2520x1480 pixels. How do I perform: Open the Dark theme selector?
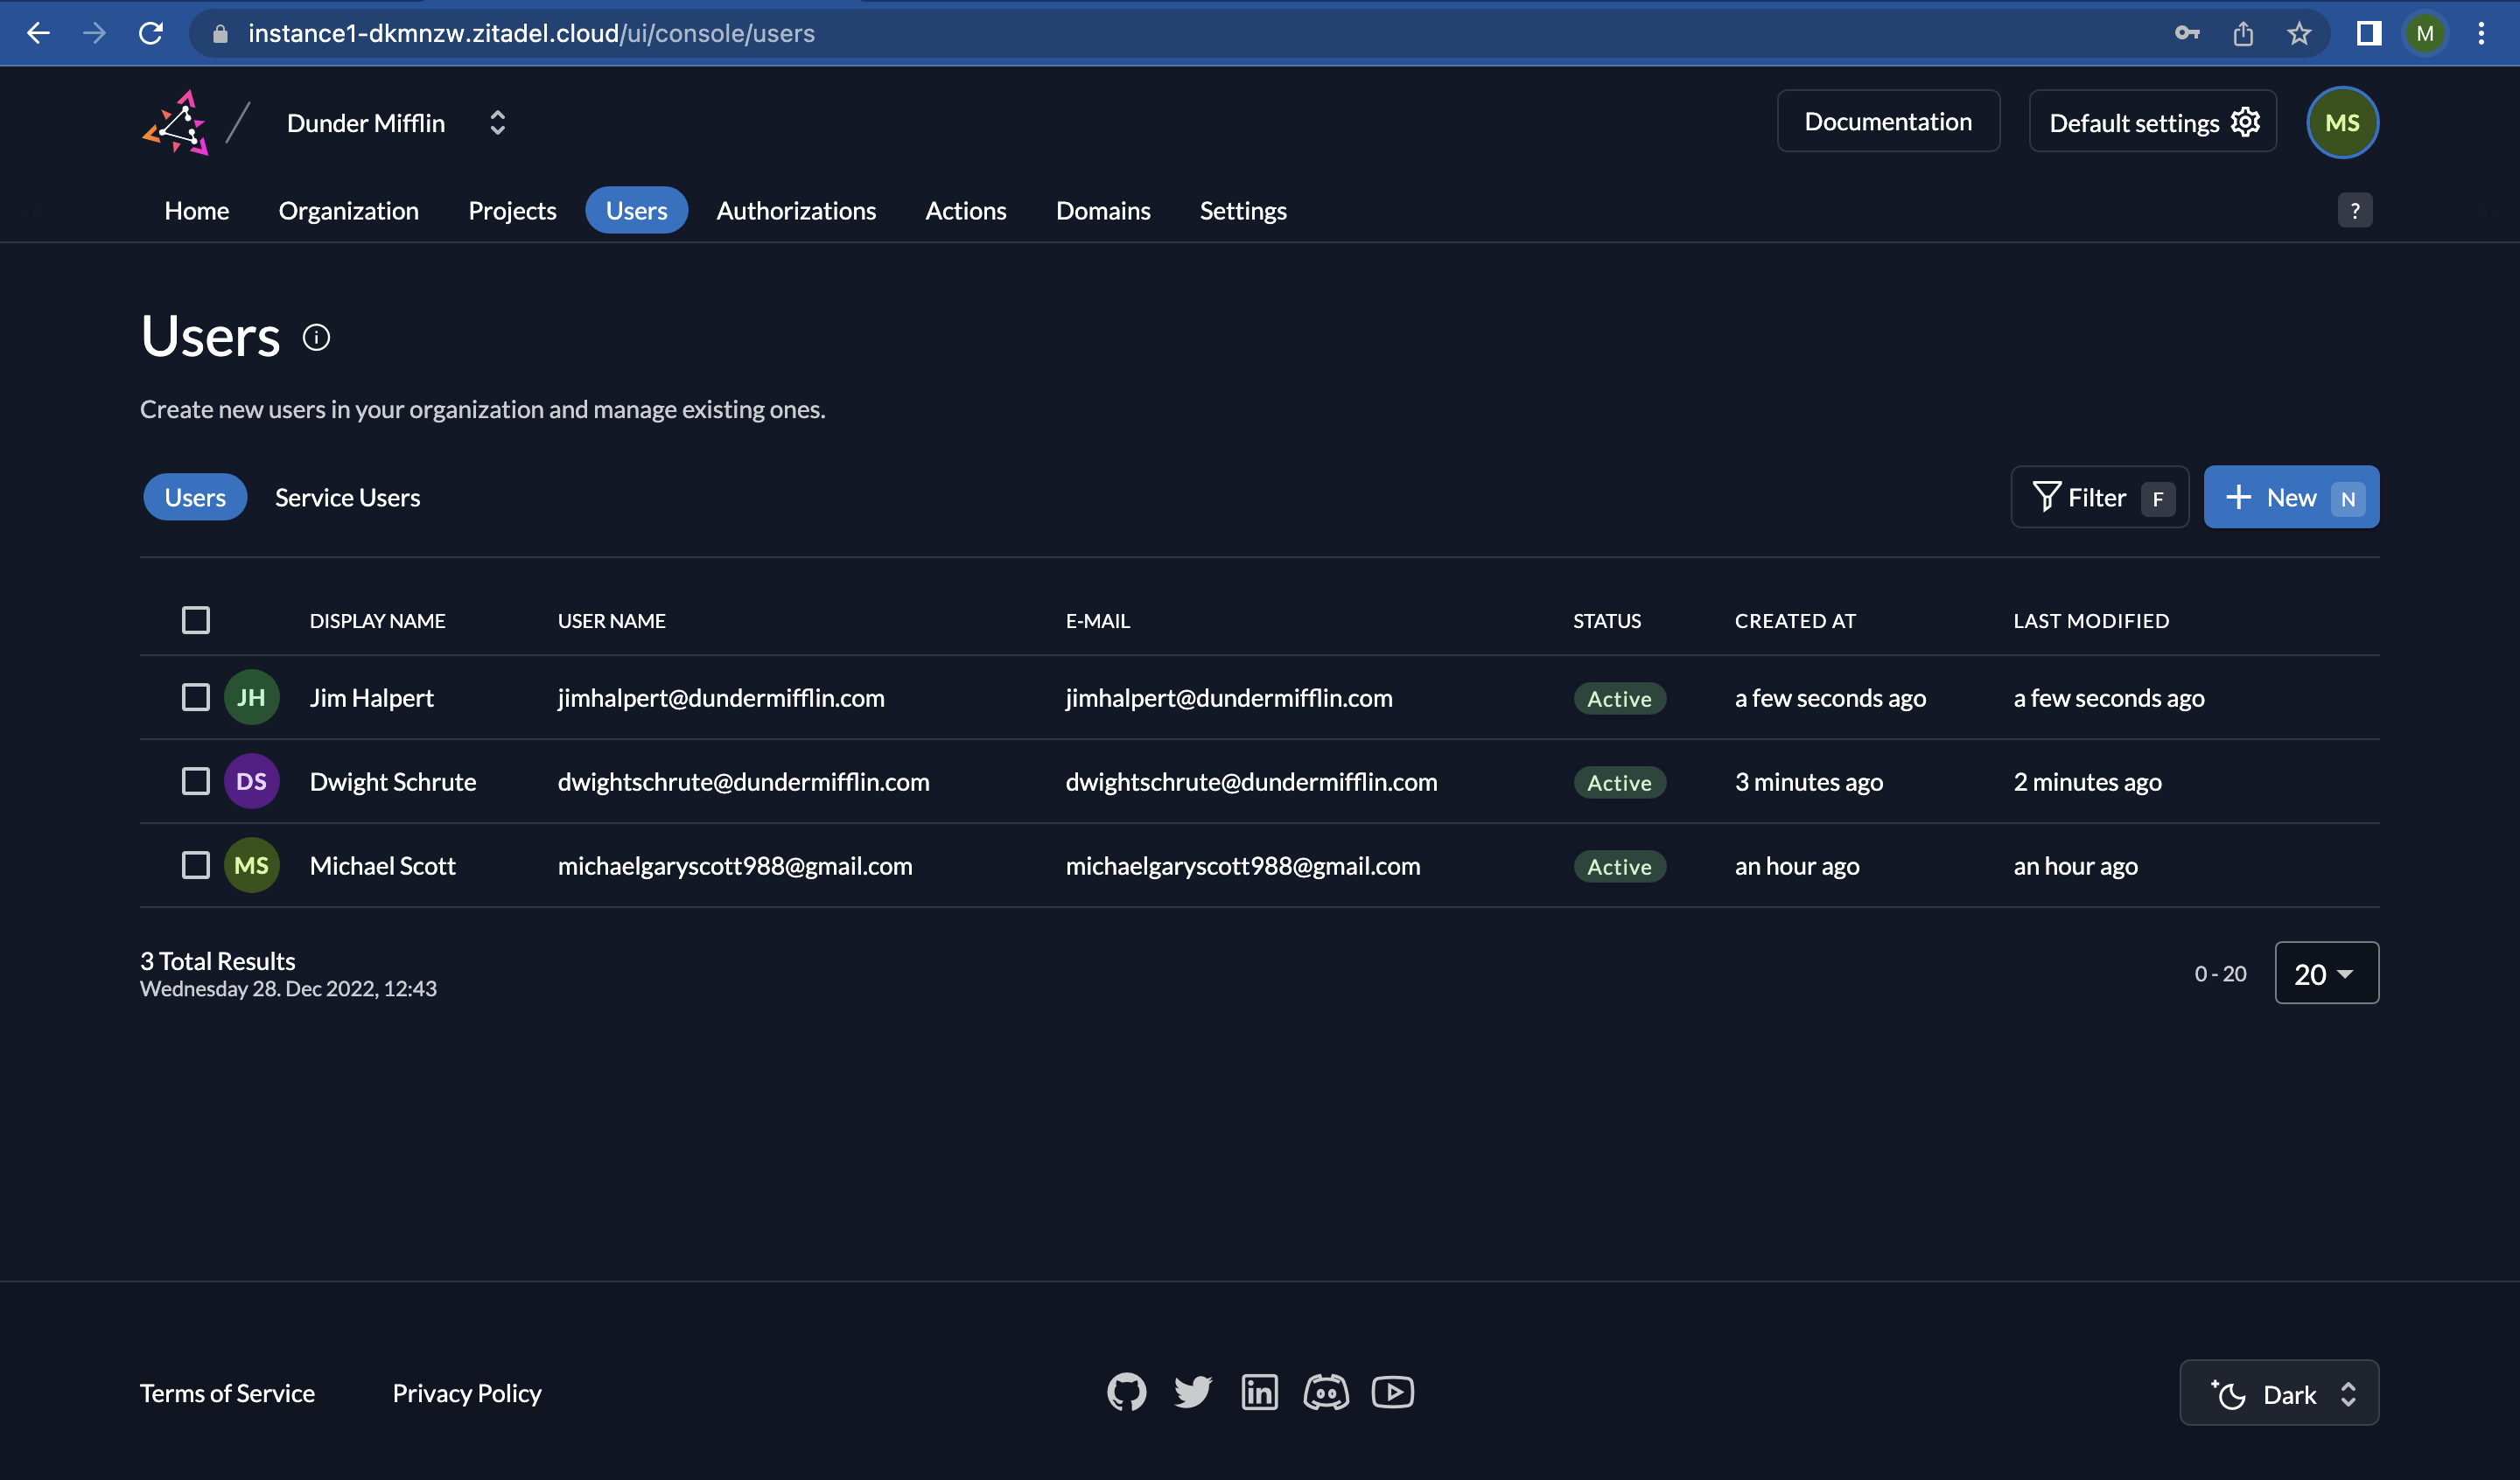[x=2279, y=1393]
